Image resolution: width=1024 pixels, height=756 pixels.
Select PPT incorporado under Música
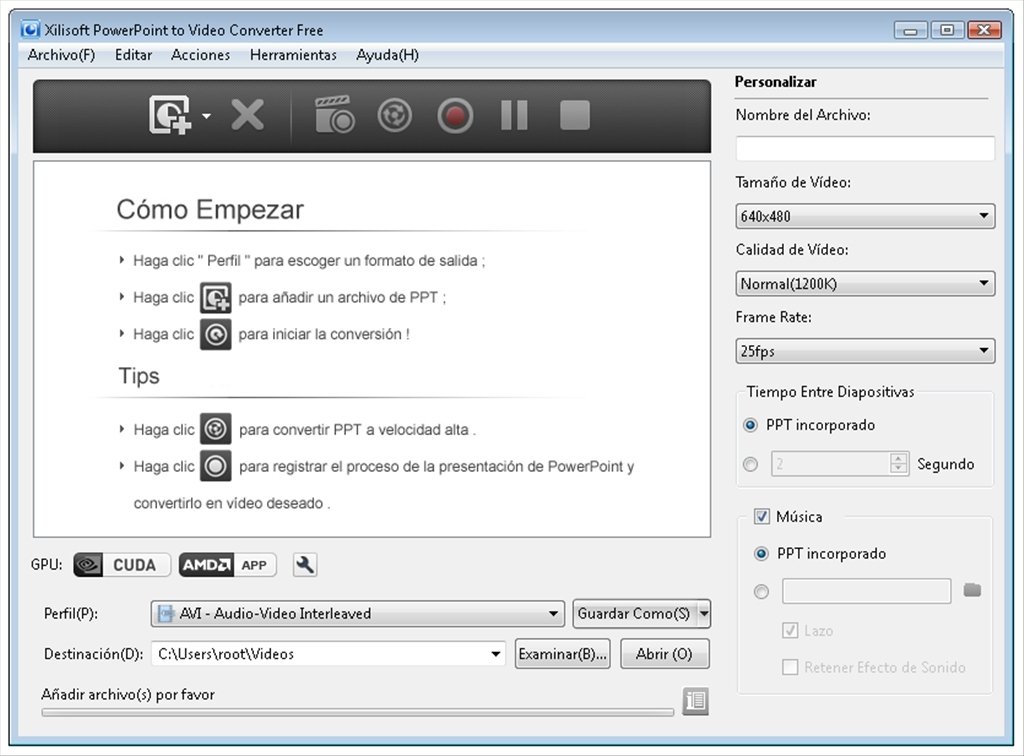point(761,554)
